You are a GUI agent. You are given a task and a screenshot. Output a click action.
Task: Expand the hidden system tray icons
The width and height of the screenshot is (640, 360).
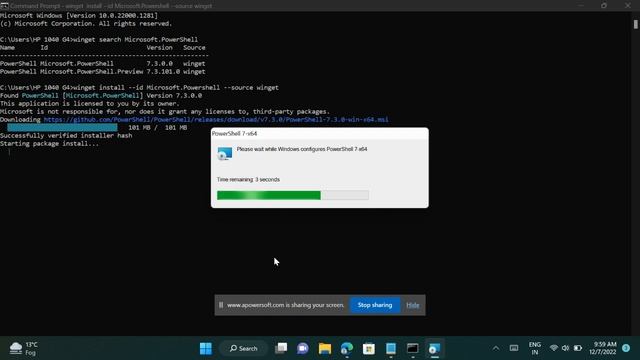click(496, 348)
